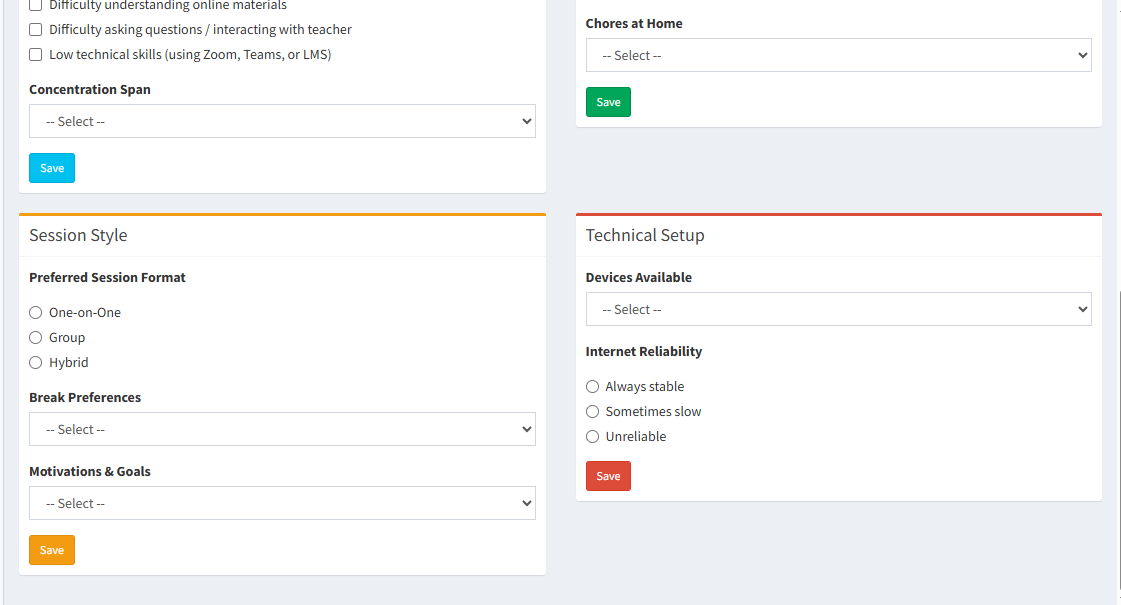Enable 'Difficulty asking questions / interacting with teacher'
The height and width of the screenshot is (605, 1121).
(x=36, y=30)
